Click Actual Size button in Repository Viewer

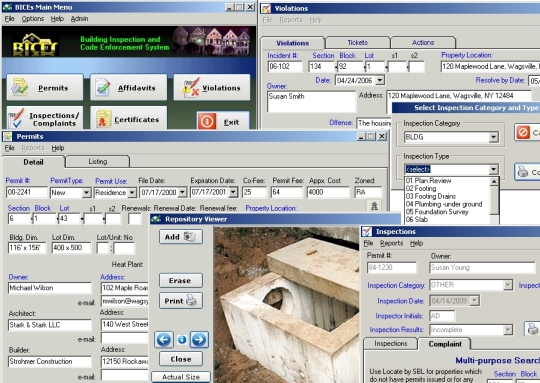(x=181, y=377)
